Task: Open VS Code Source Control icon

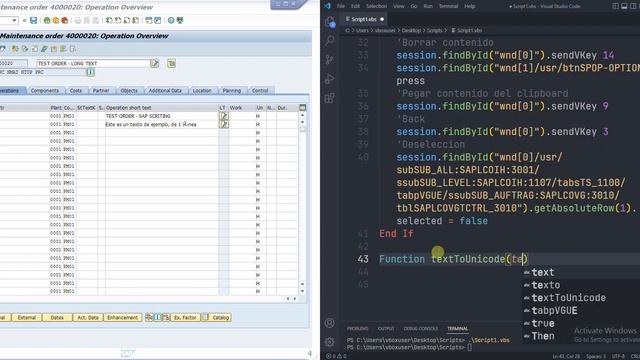Action: coord(330,59)
